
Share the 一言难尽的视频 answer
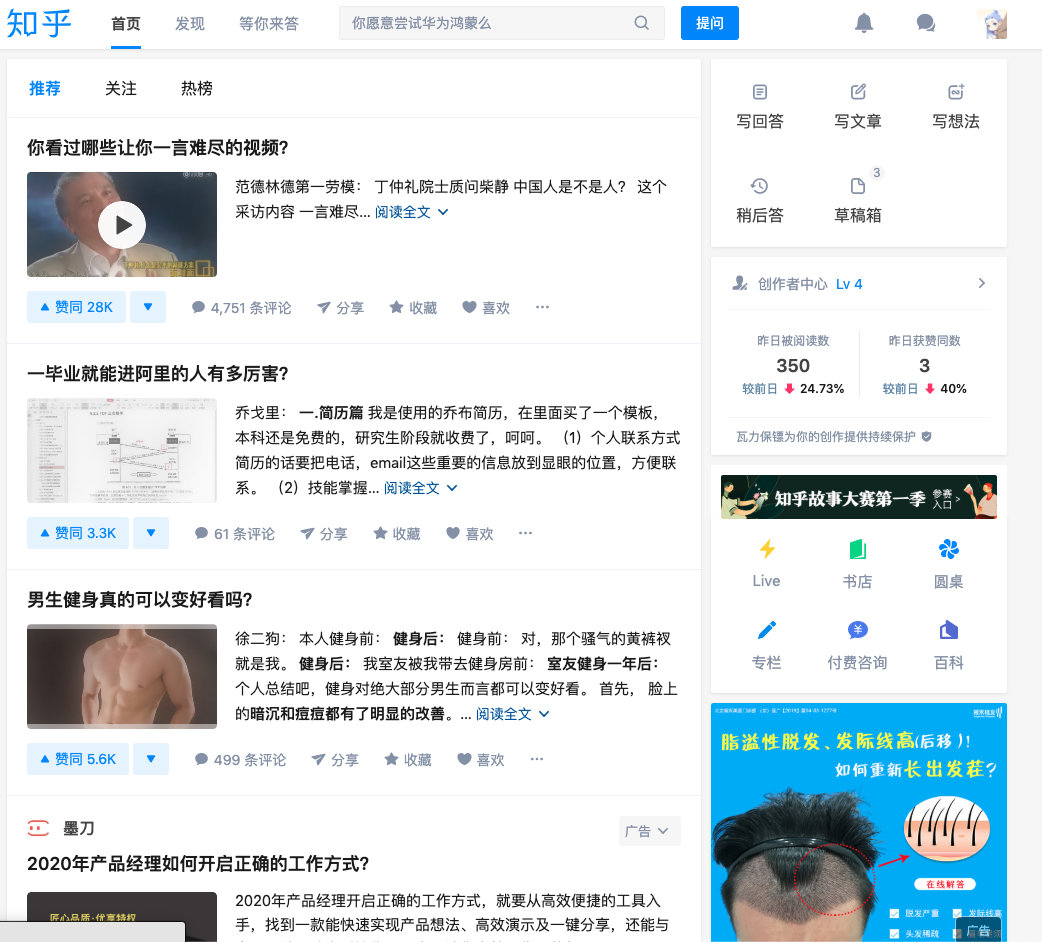(x=340, y=308)
